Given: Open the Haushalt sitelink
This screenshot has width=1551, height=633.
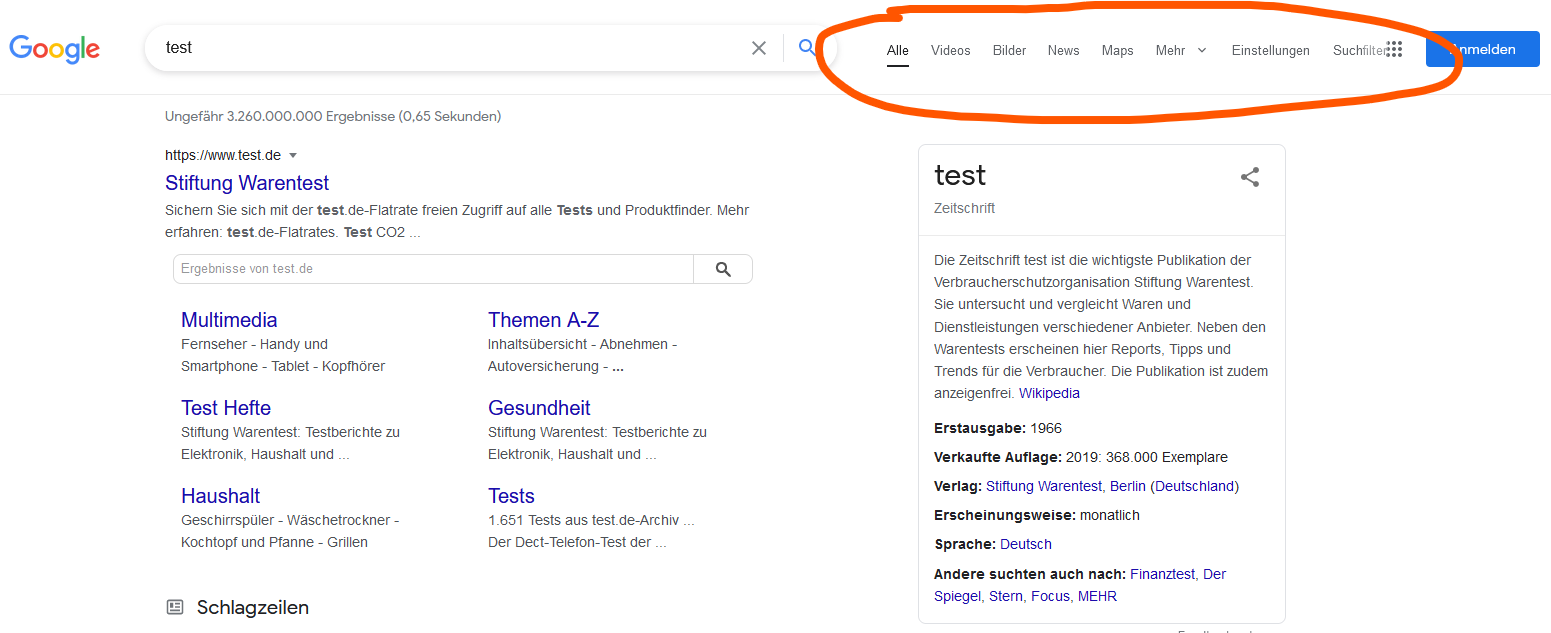Looking at the screenshot, I should coord(221,496).
